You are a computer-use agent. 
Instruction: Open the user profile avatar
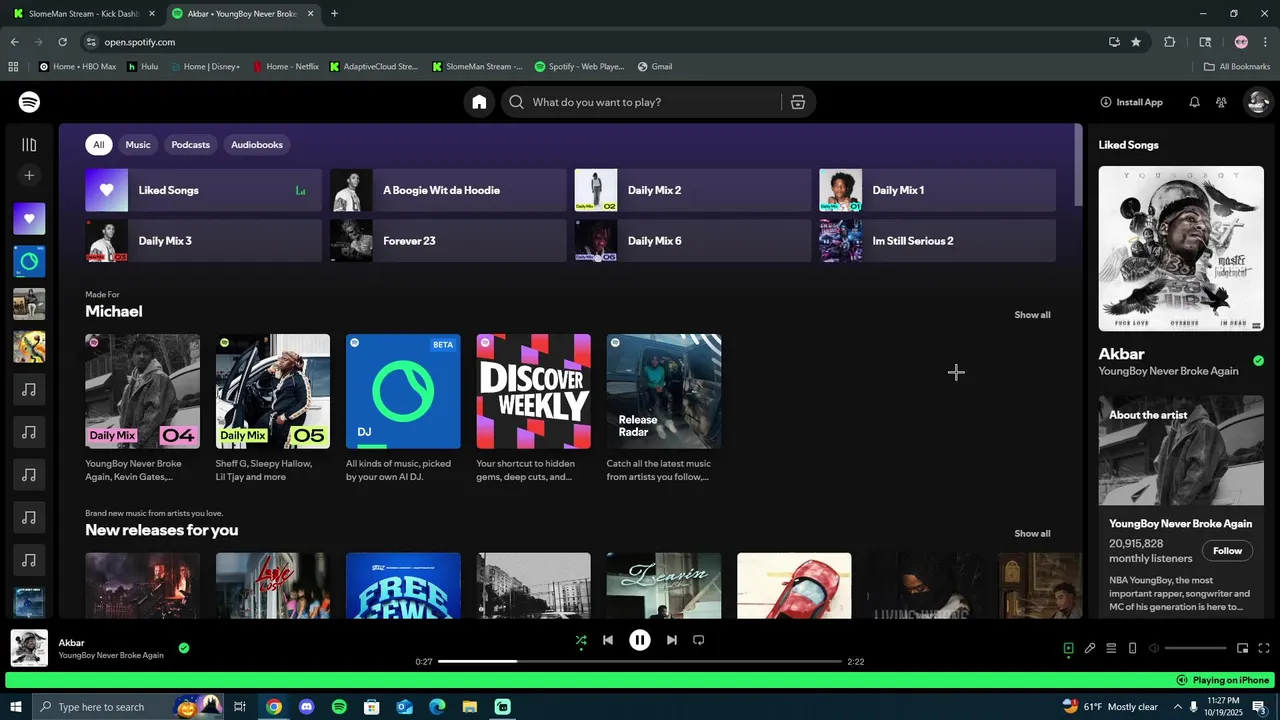coord(1257,102)
